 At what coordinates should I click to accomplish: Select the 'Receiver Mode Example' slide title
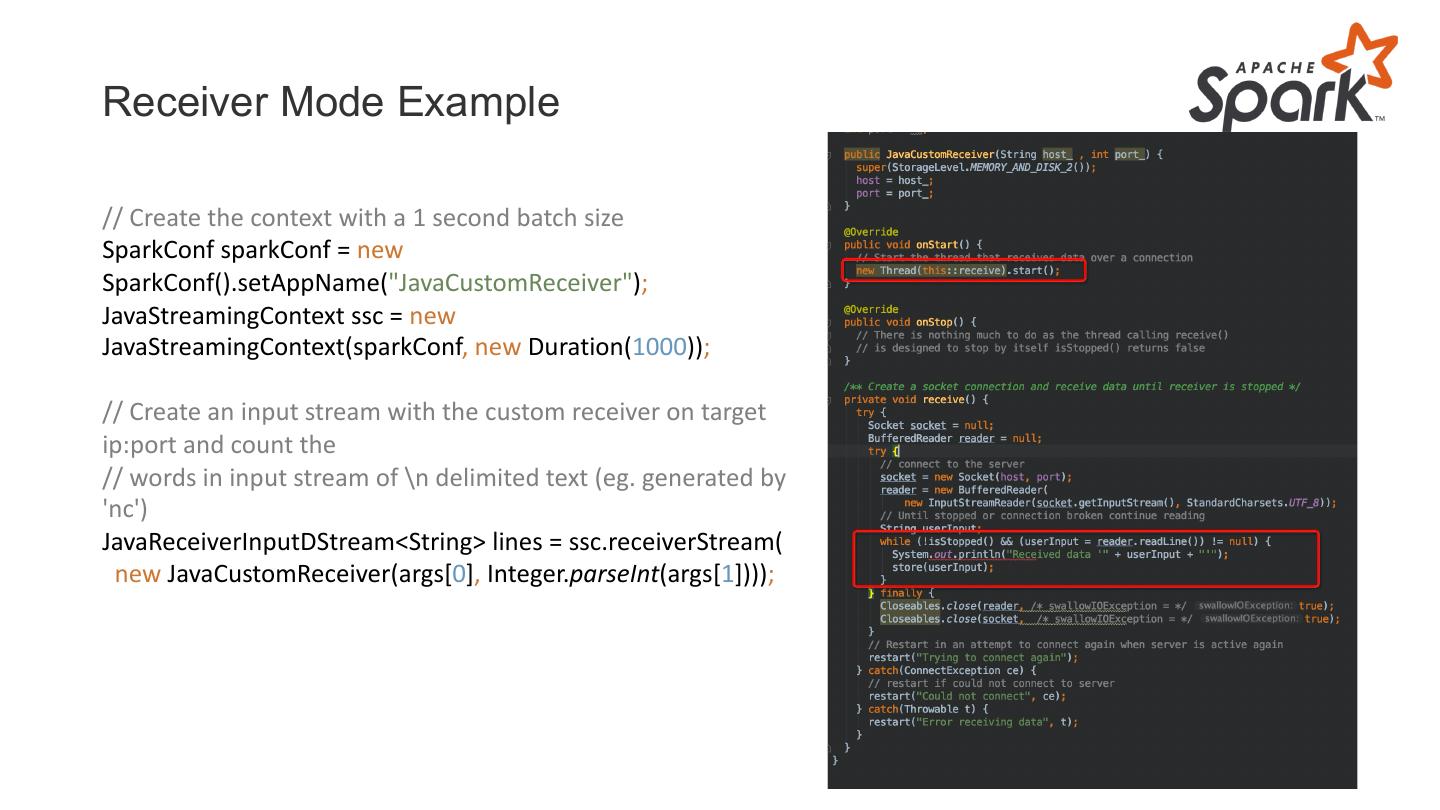[331, 102]
